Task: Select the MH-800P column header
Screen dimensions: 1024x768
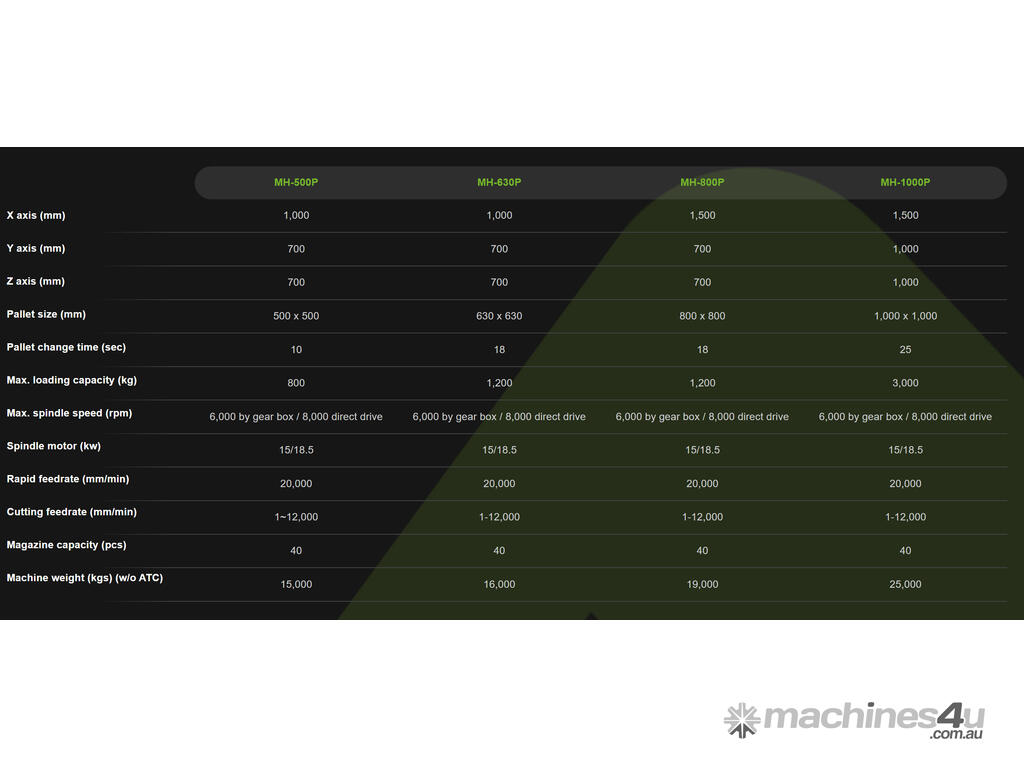Action: click(x=702, y=183)
